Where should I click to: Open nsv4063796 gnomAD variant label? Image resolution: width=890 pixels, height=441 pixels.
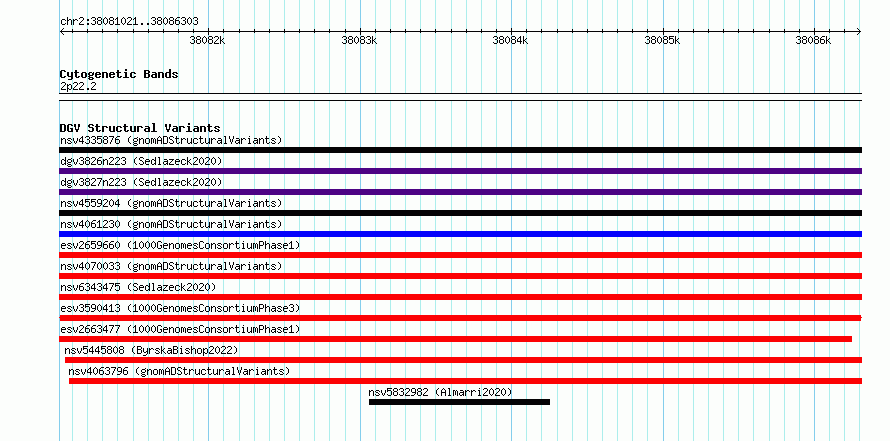tap(179, 371)
